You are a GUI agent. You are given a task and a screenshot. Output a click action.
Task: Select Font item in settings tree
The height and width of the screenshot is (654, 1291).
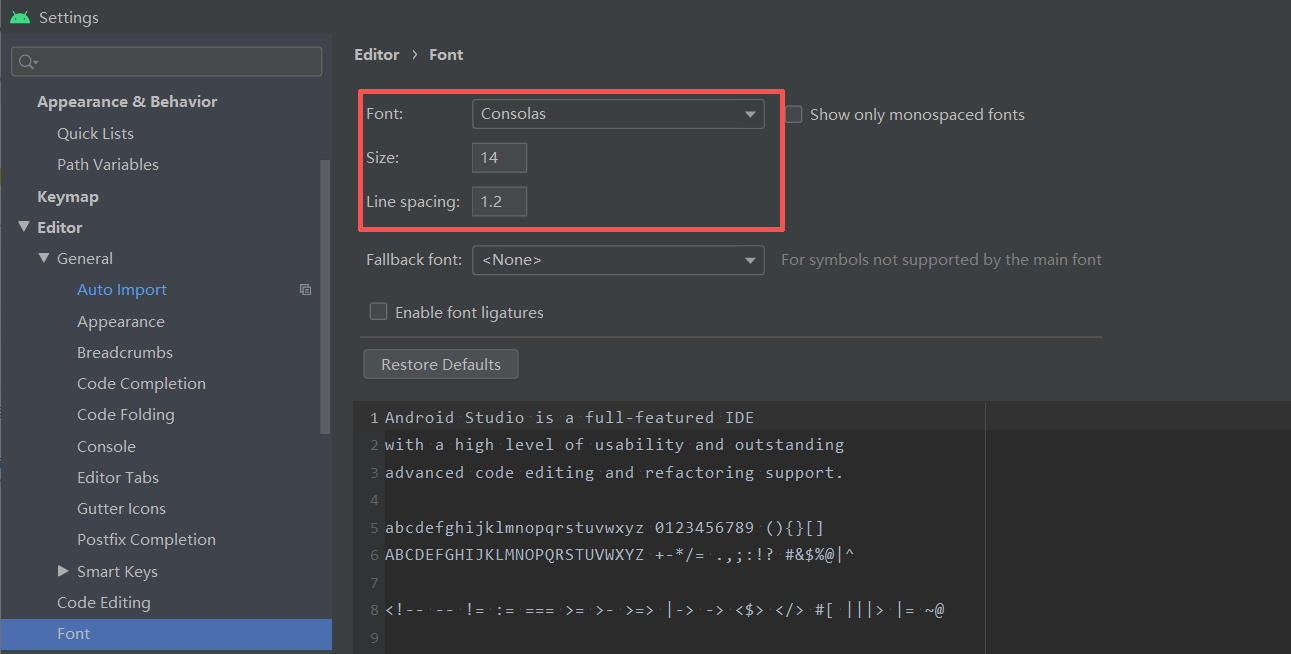[166, 634]
